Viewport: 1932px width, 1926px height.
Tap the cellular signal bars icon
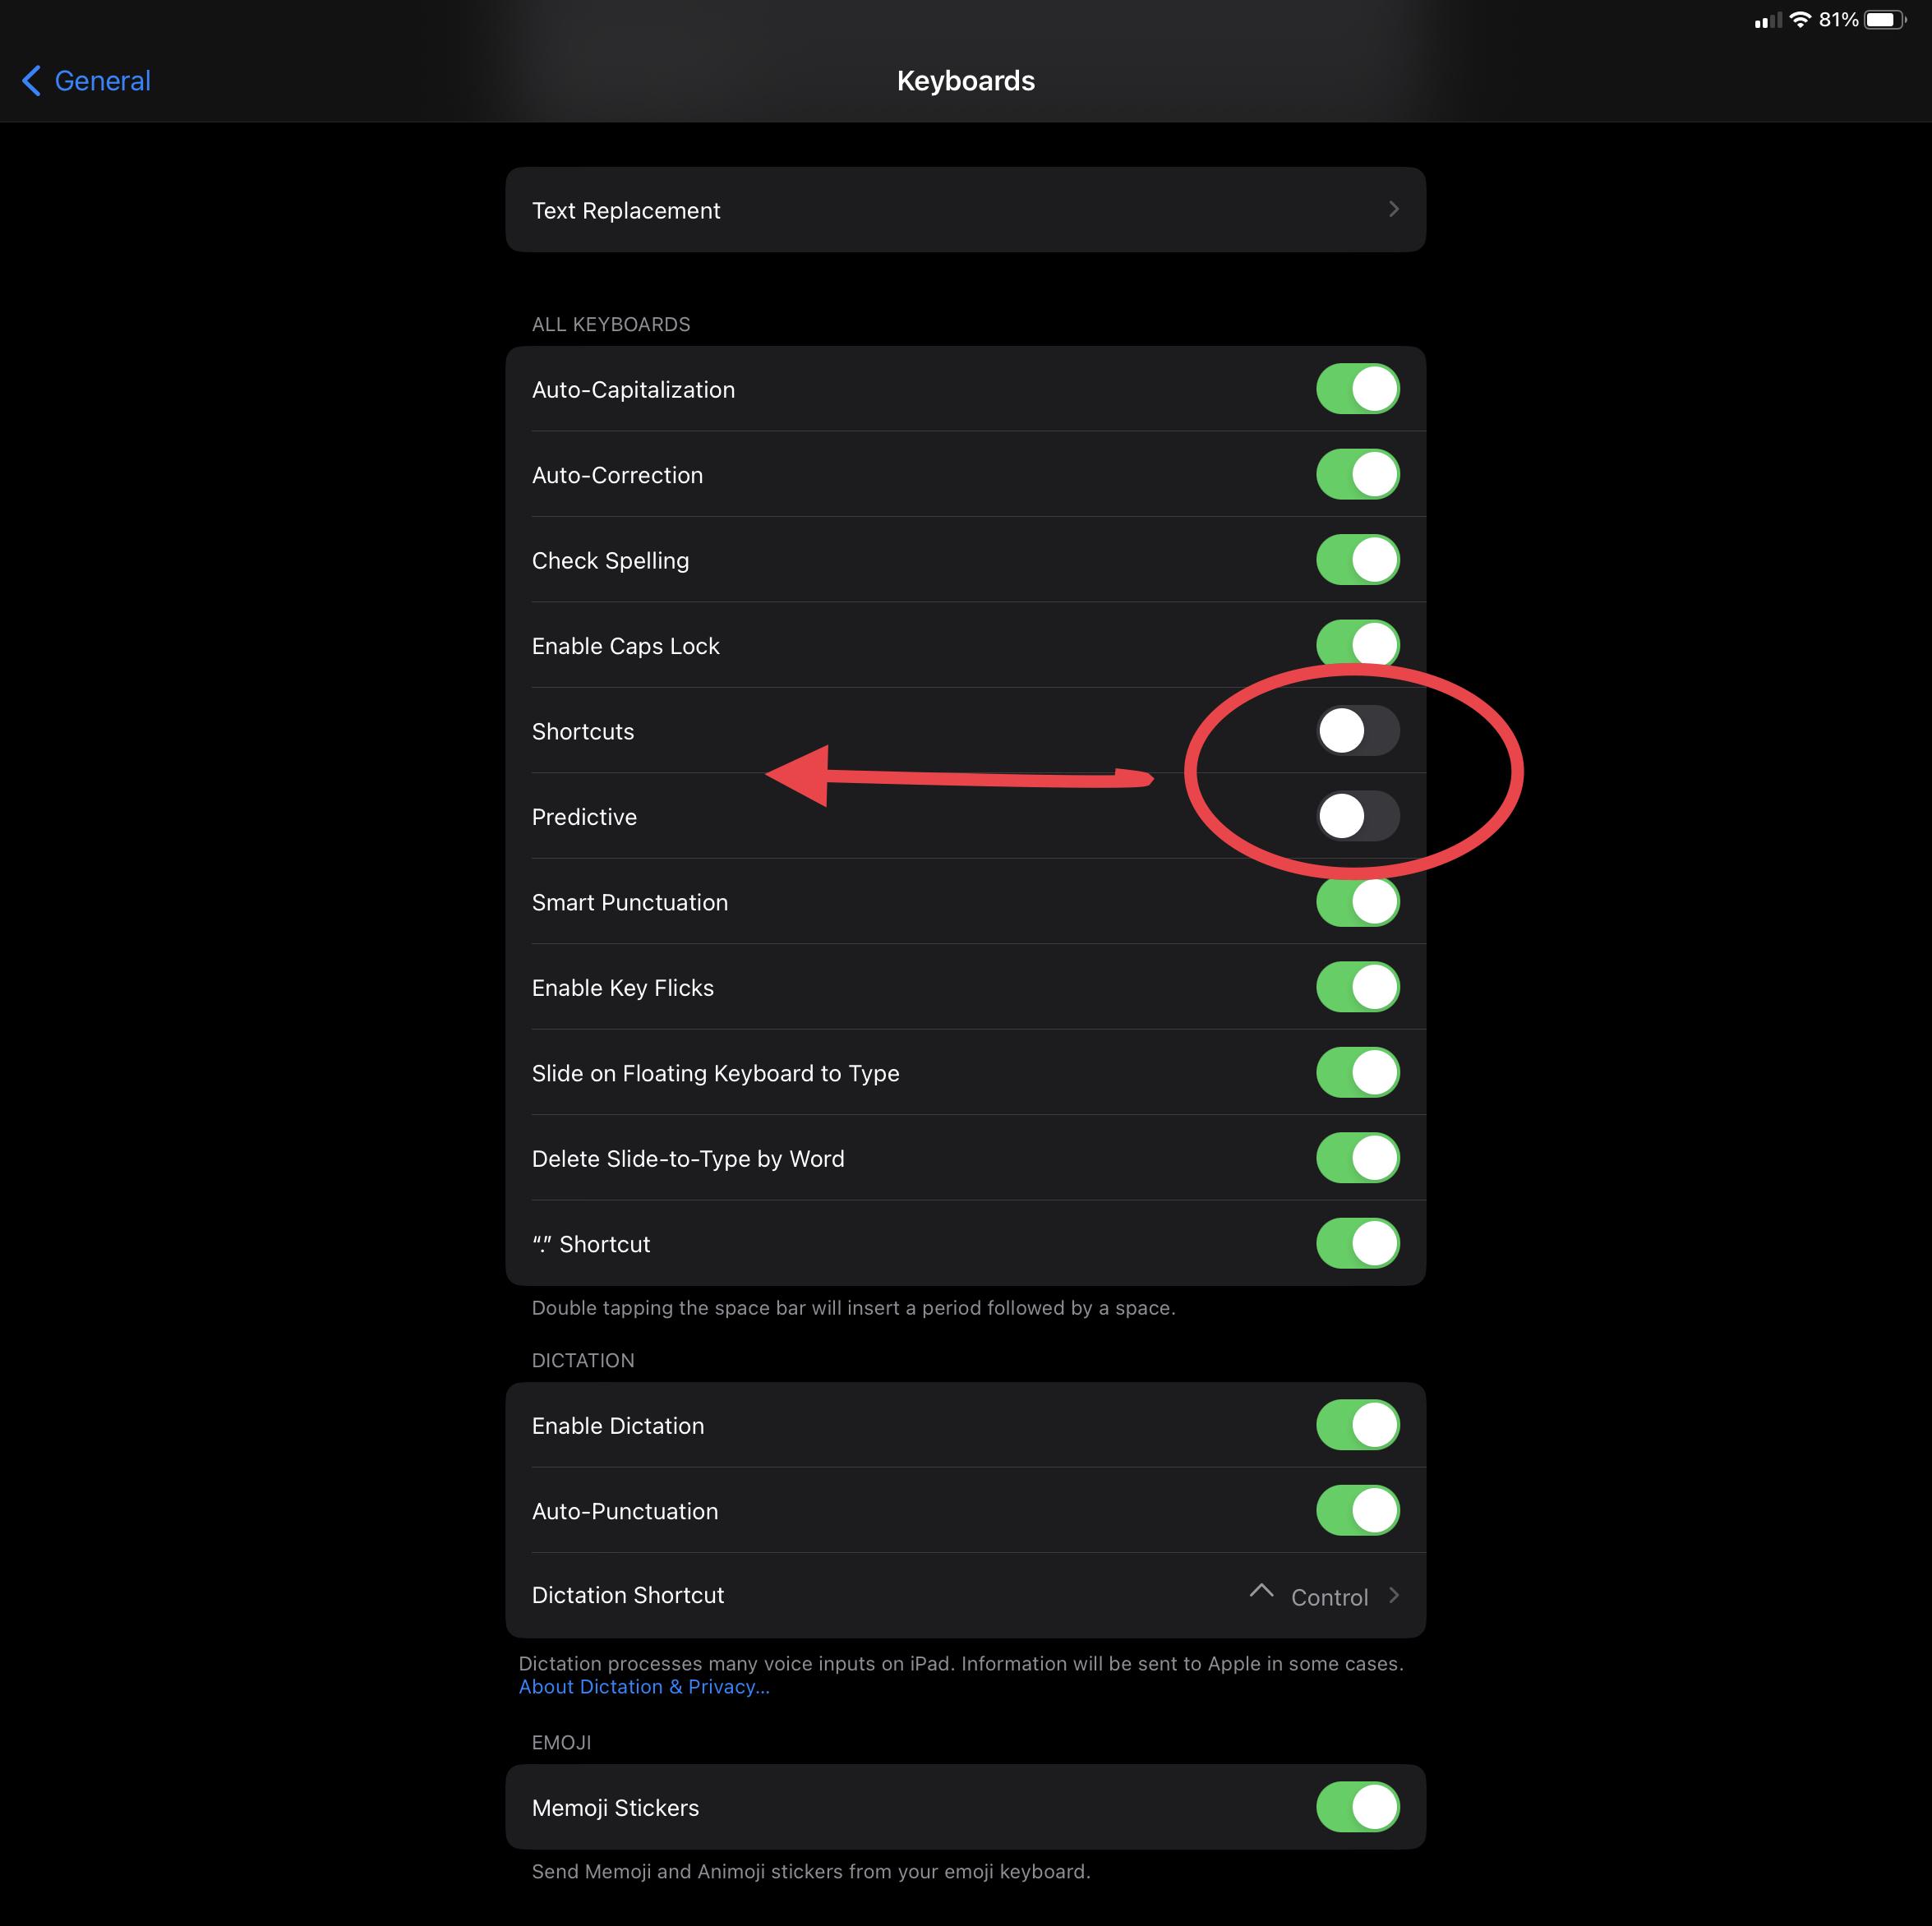tap(1767, 20)
